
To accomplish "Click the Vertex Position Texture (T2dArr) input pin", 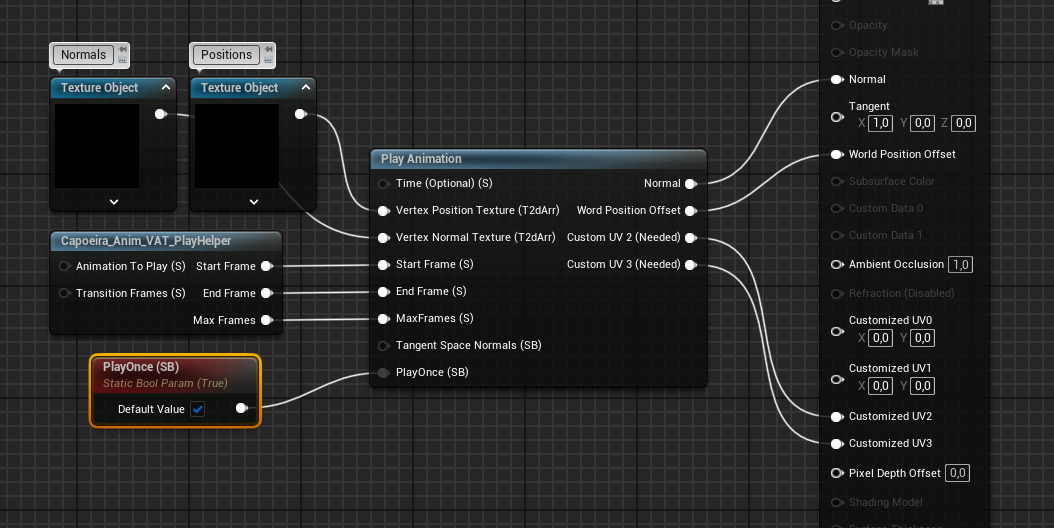I will [383, 211].
